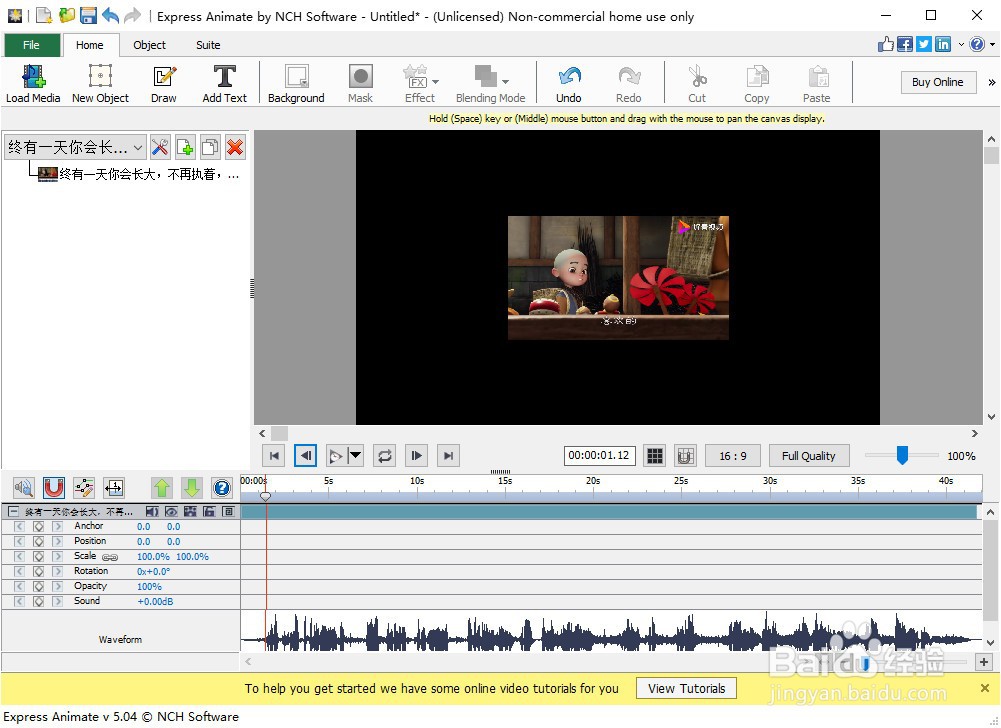Select the video layer in the object tree

click(139, 174)
